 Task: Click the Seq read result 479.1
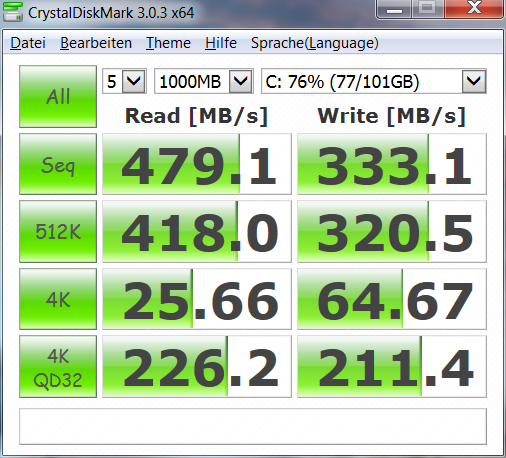[x=197, y=164]
